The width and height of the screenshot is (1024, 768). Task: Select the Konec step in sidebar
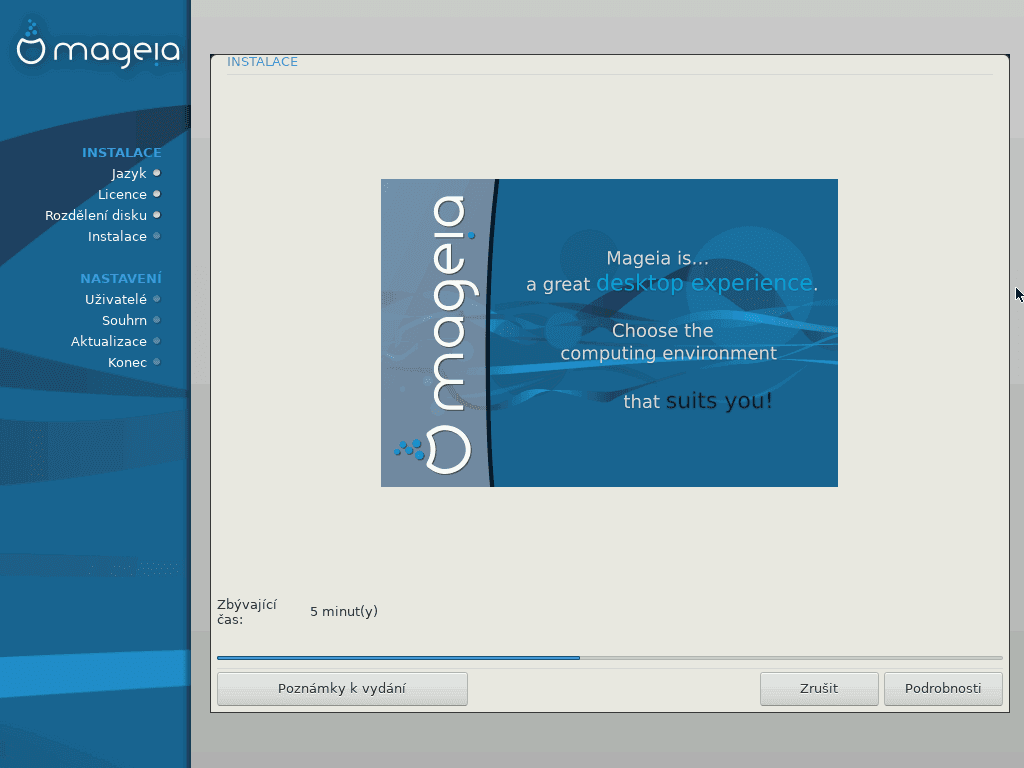click(x=127, y=362)
